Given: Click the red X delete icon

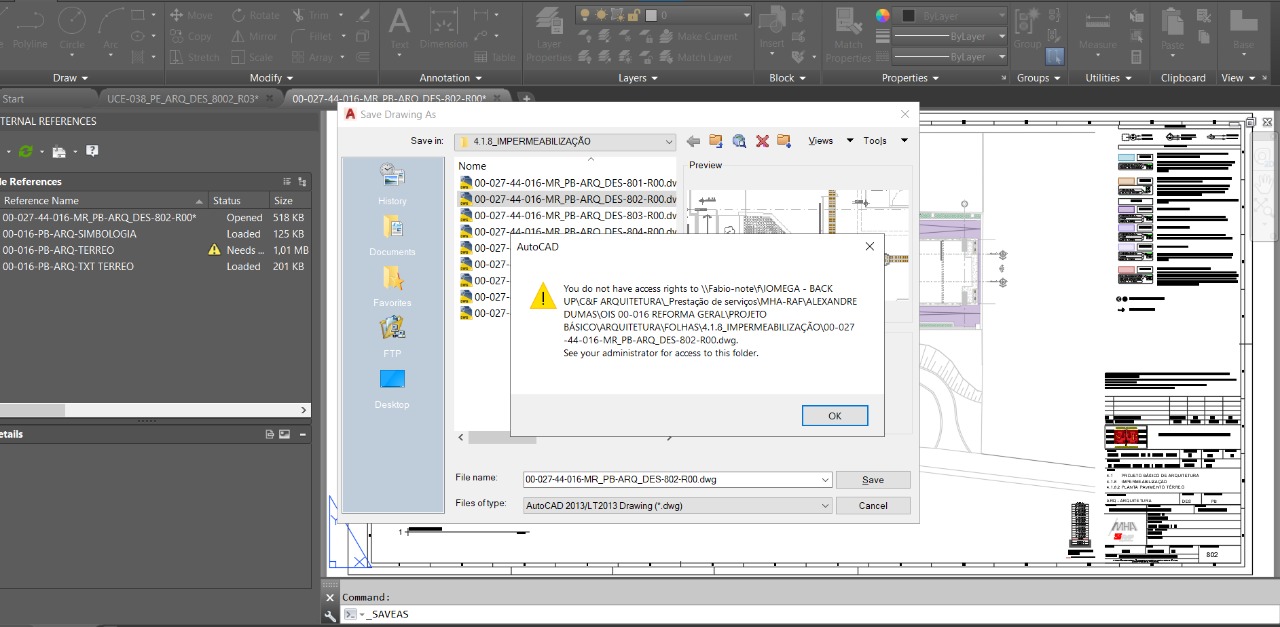Looking at the screenshot, I should [762, 141].
